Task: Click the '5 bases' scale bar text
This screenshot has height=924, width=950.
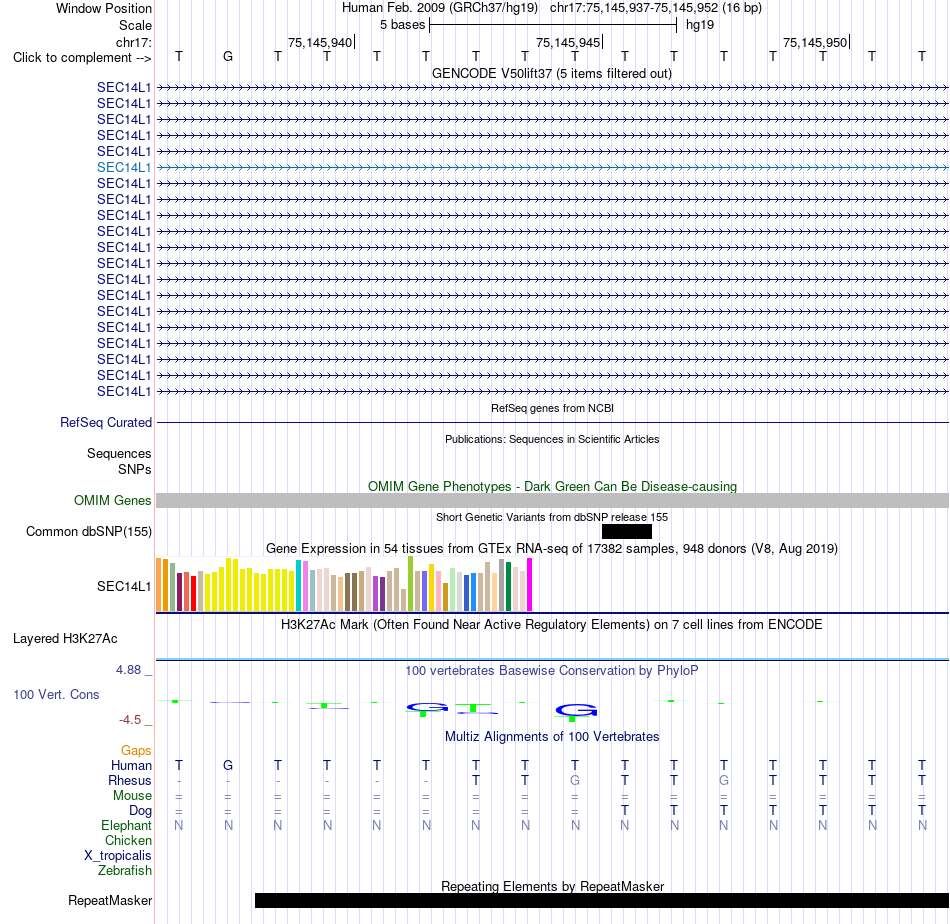Action: click(402, 25)
